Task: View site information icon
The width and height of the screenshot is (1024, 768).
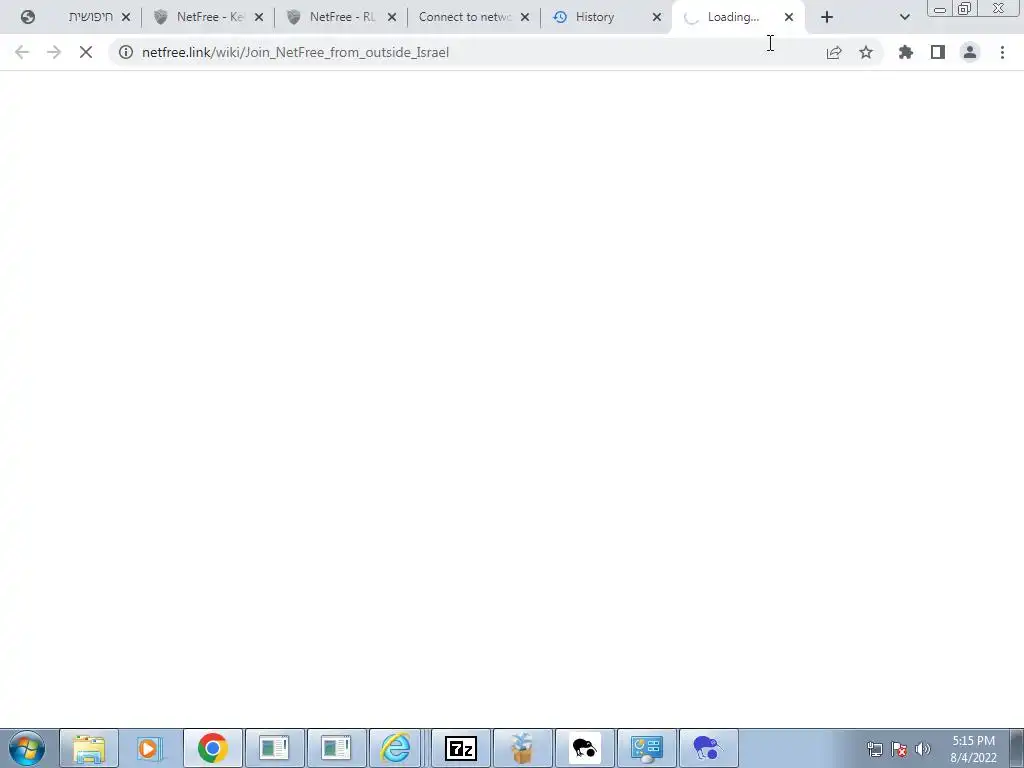Action: 126,52
